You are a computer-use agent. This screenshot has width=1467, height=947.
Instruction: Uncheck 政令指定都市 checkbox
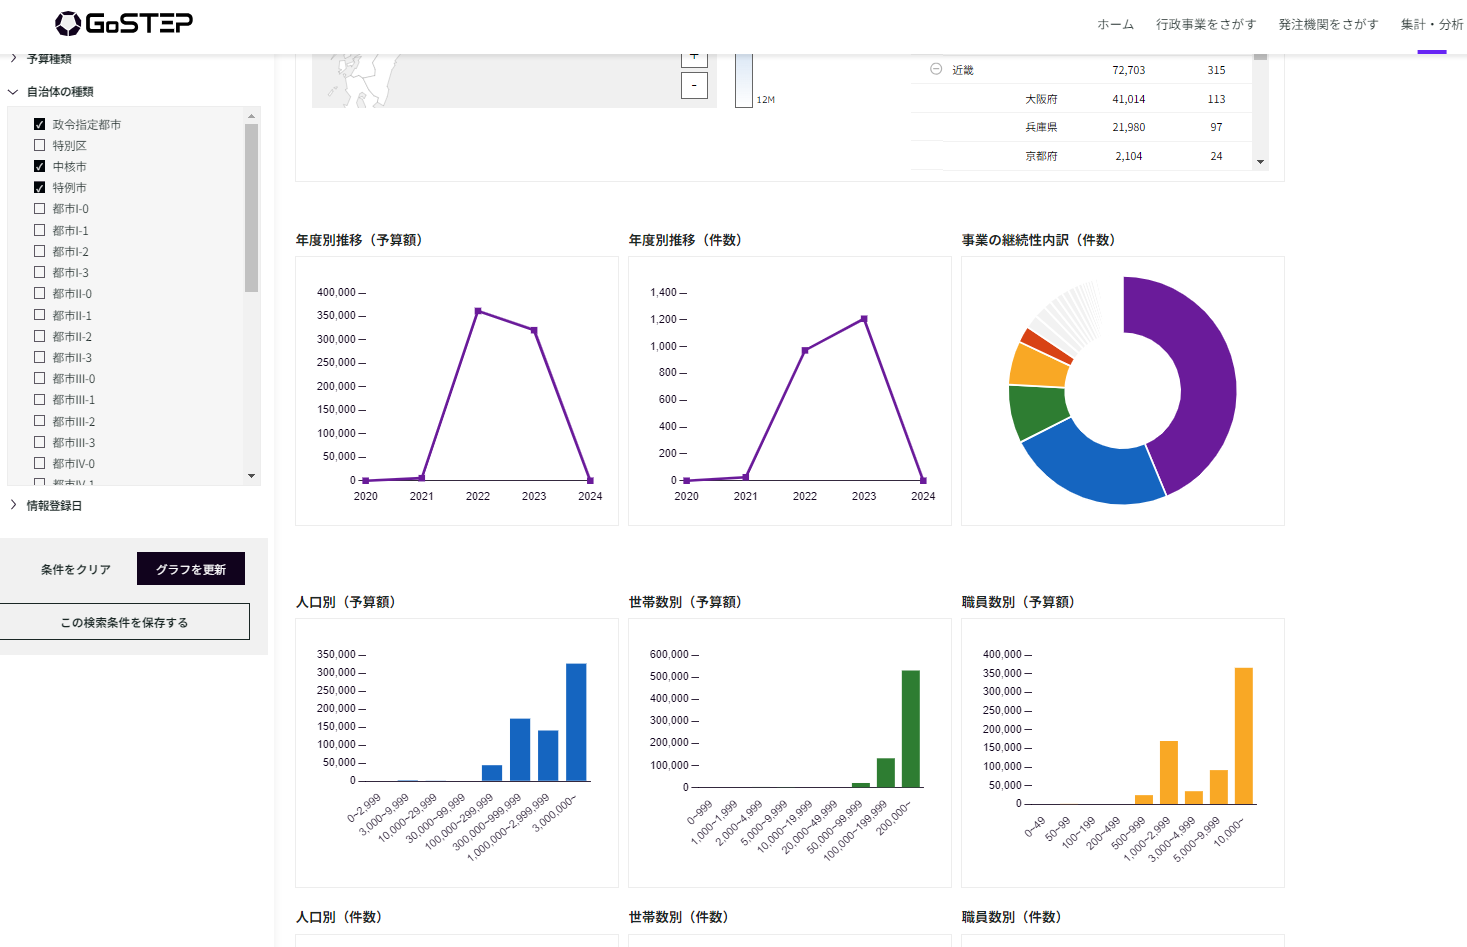click(40, 124)
